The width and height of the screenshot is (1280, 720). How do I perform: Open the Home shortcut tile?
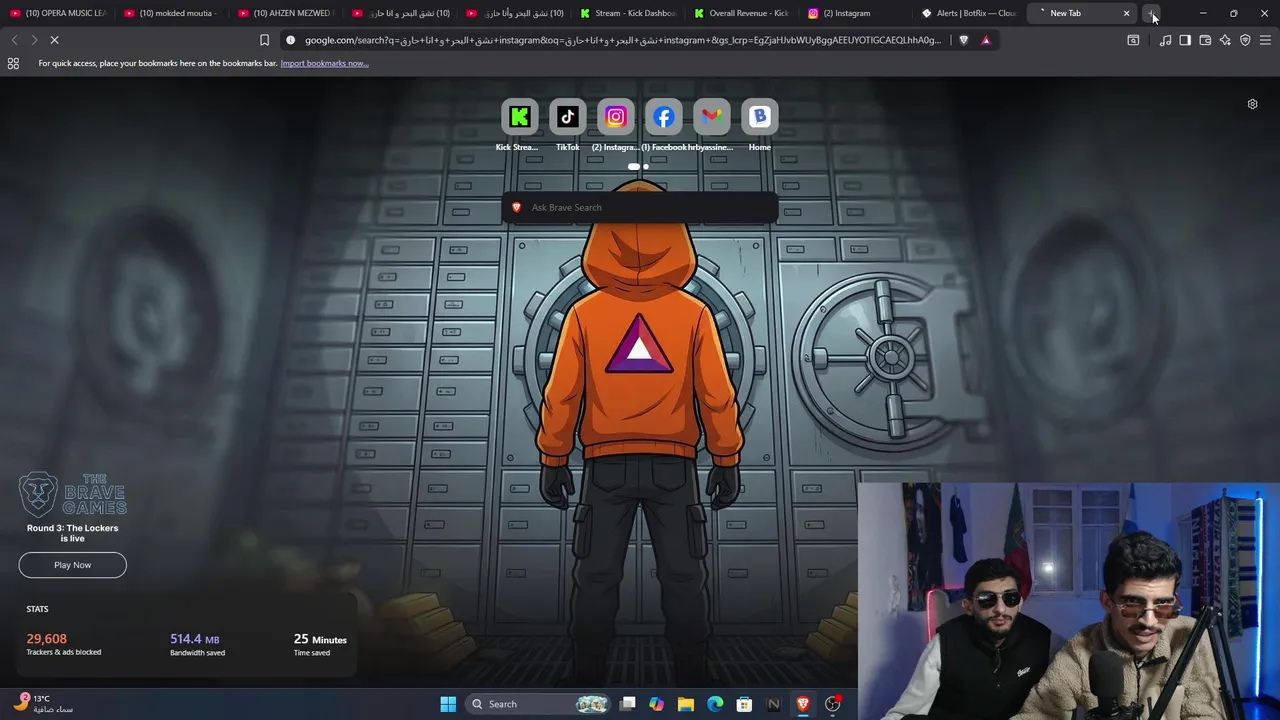759,117
